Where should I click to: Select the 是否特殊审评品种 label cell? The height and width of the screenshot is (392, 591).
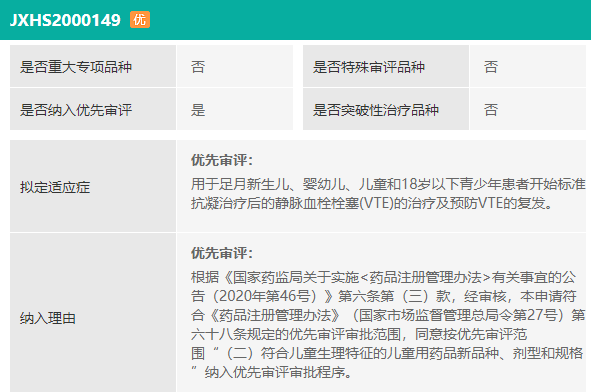(x=386, y=66)
